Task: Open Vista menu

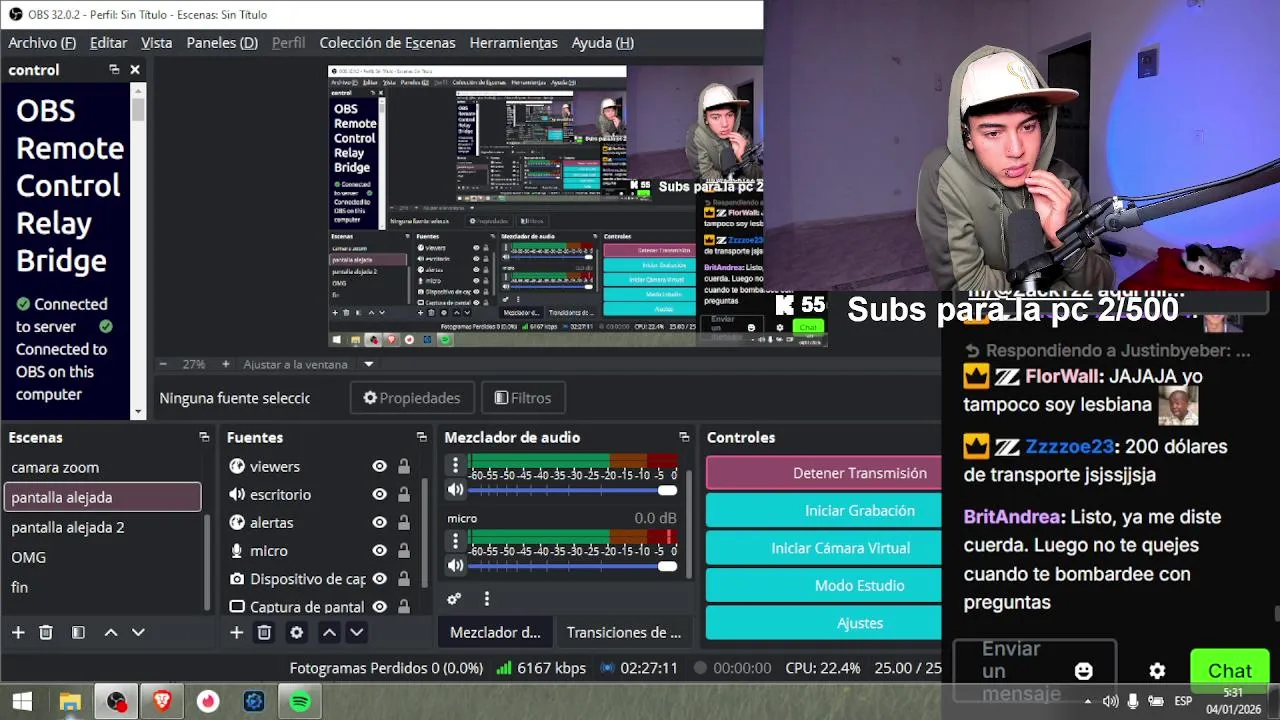Action: pos(156,42)
